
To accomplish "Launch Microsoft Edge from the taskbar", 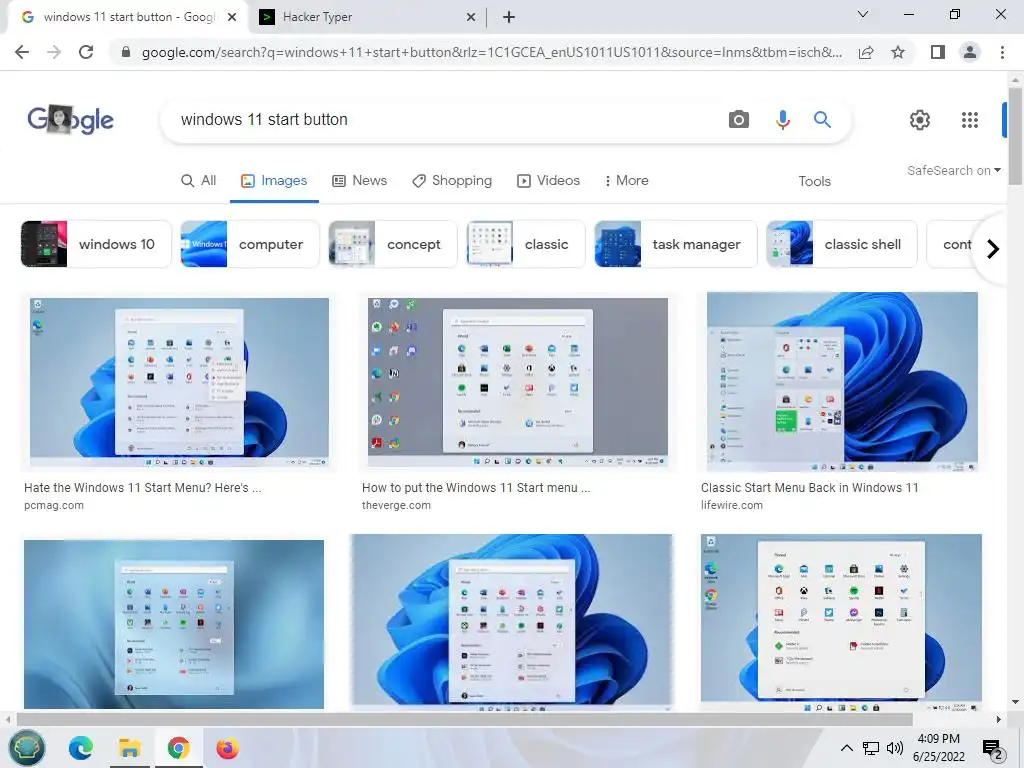I will pos(81,748).
